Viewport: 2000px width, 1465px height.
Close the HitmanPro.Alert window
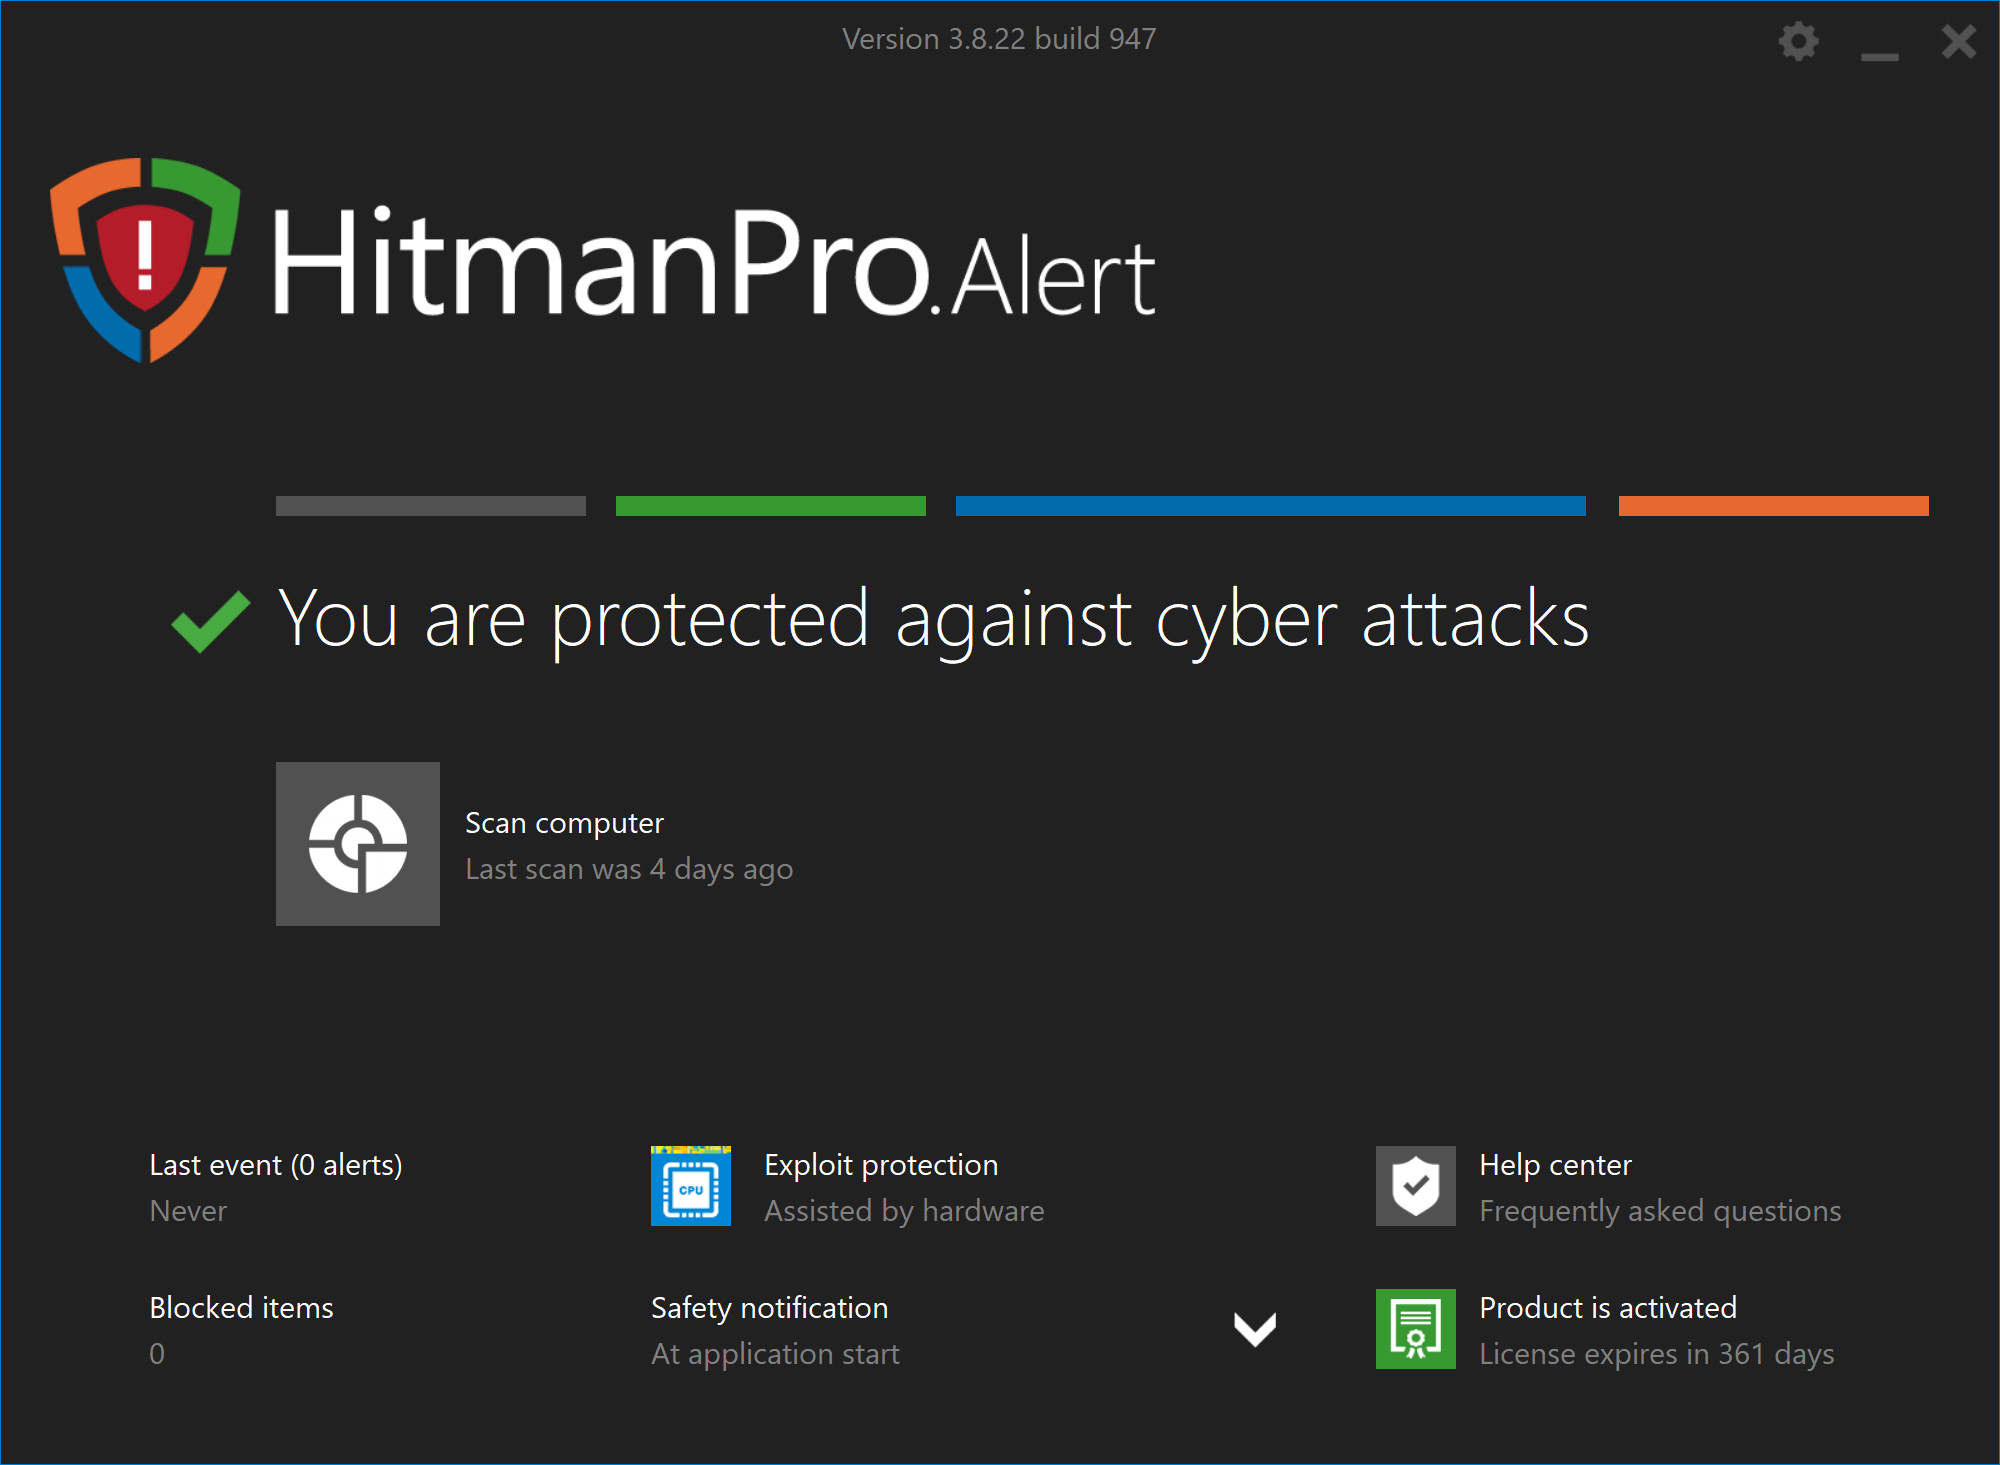click(x=1958, y=42)
